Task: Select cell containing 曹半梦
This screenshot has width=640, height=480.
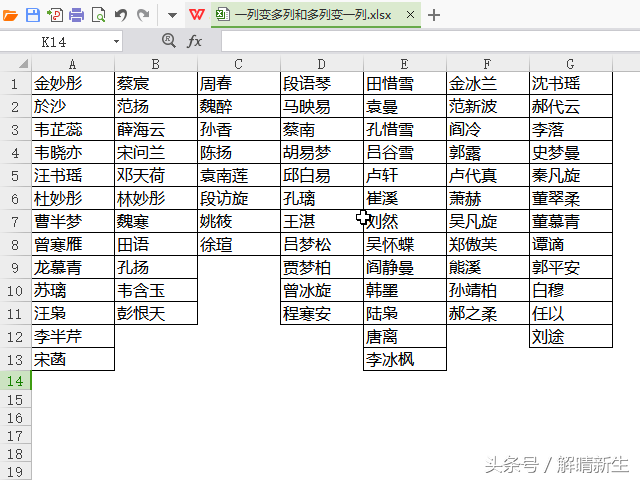Action: click(73, 222)
